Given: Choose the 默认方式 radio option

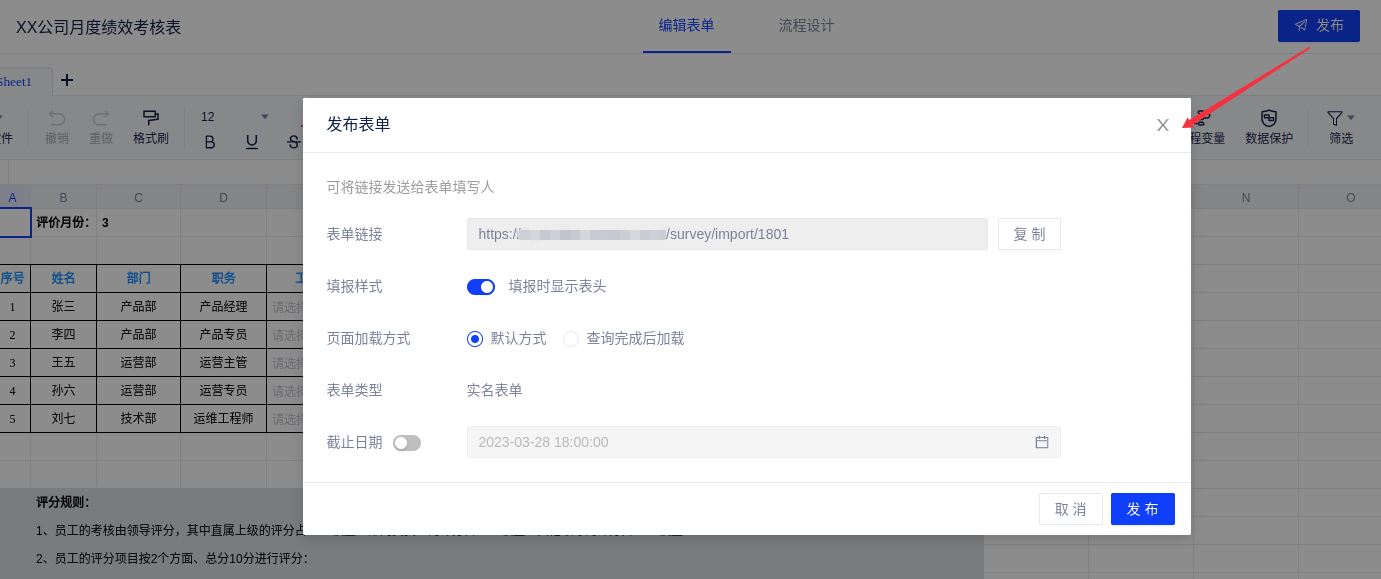Looking at the screenshot, I should [x=475, y=339].
